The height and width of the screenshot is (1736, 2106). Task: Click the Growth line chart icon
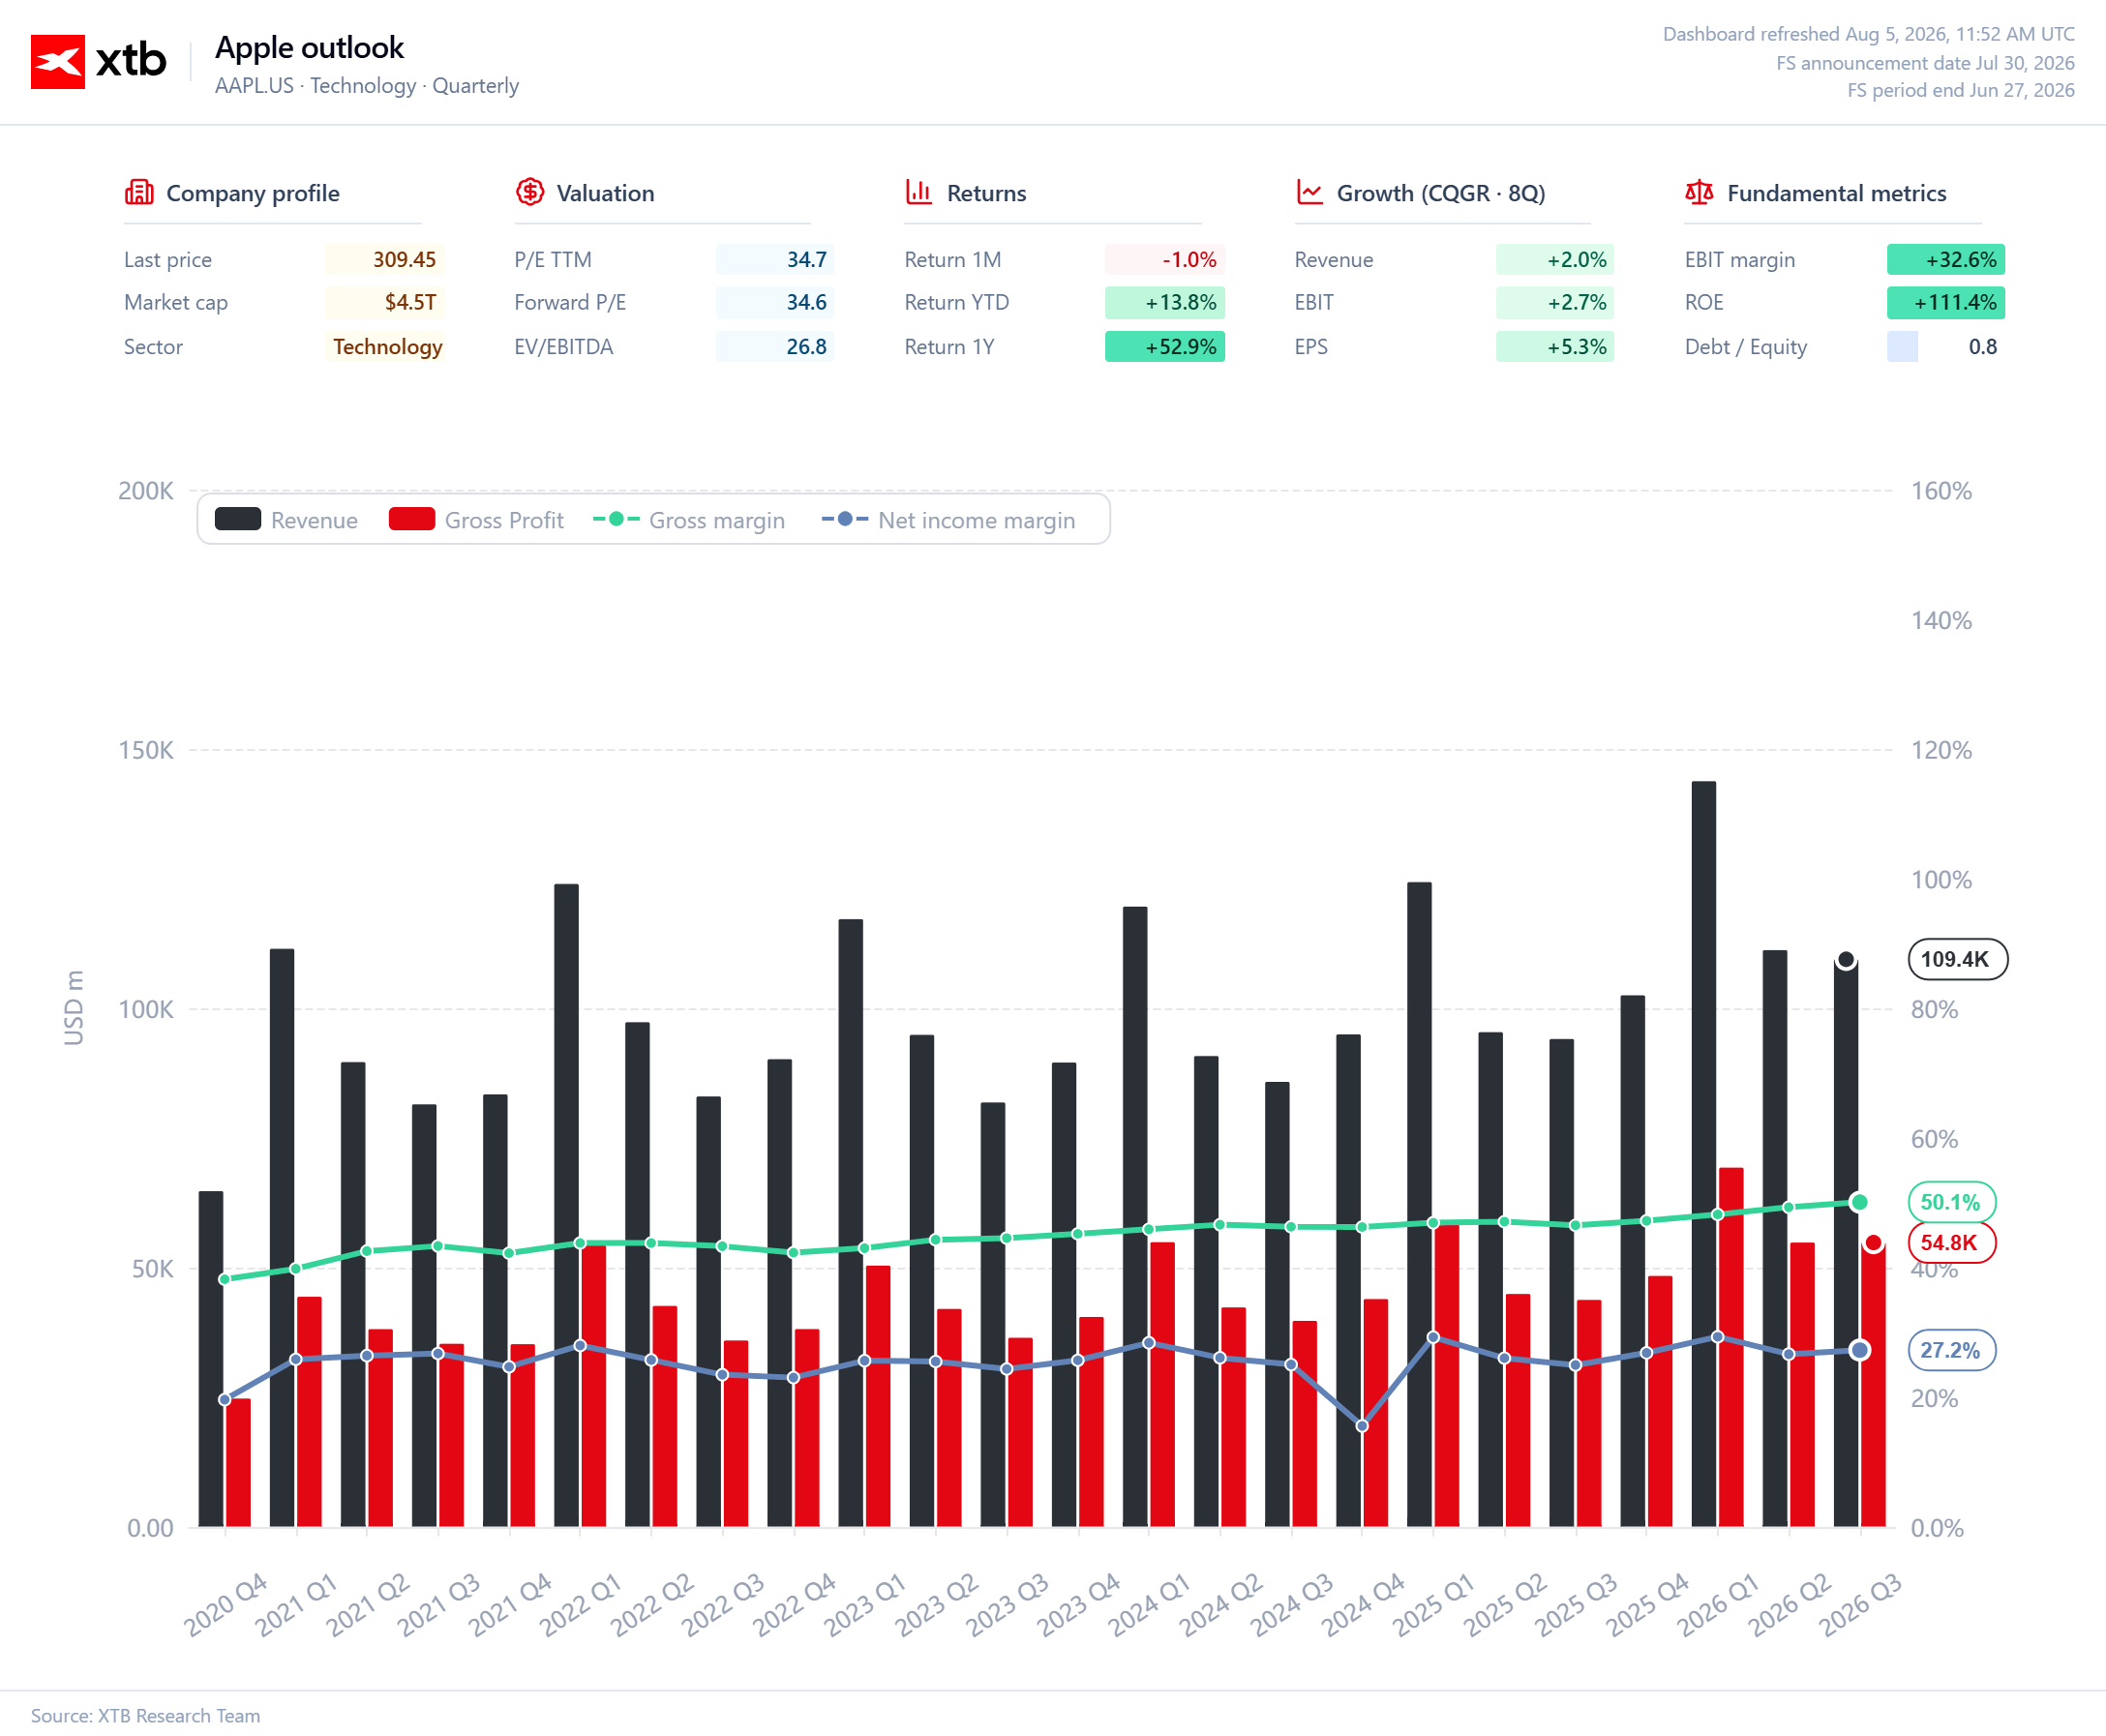(1309, 192)
